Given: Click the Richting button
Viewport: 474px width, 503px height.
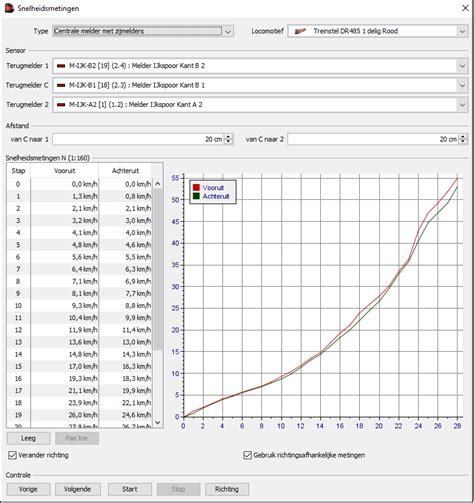Looking at the screenshot, I should point(227,489).
